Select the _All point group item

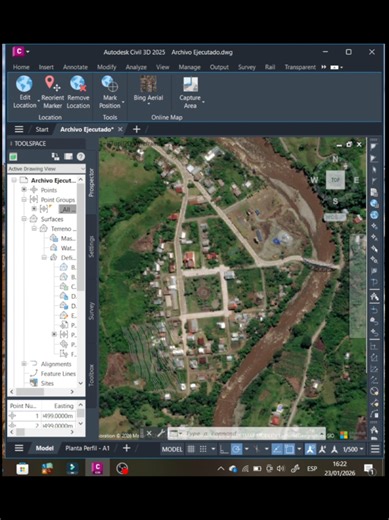(x=67, y=209)
